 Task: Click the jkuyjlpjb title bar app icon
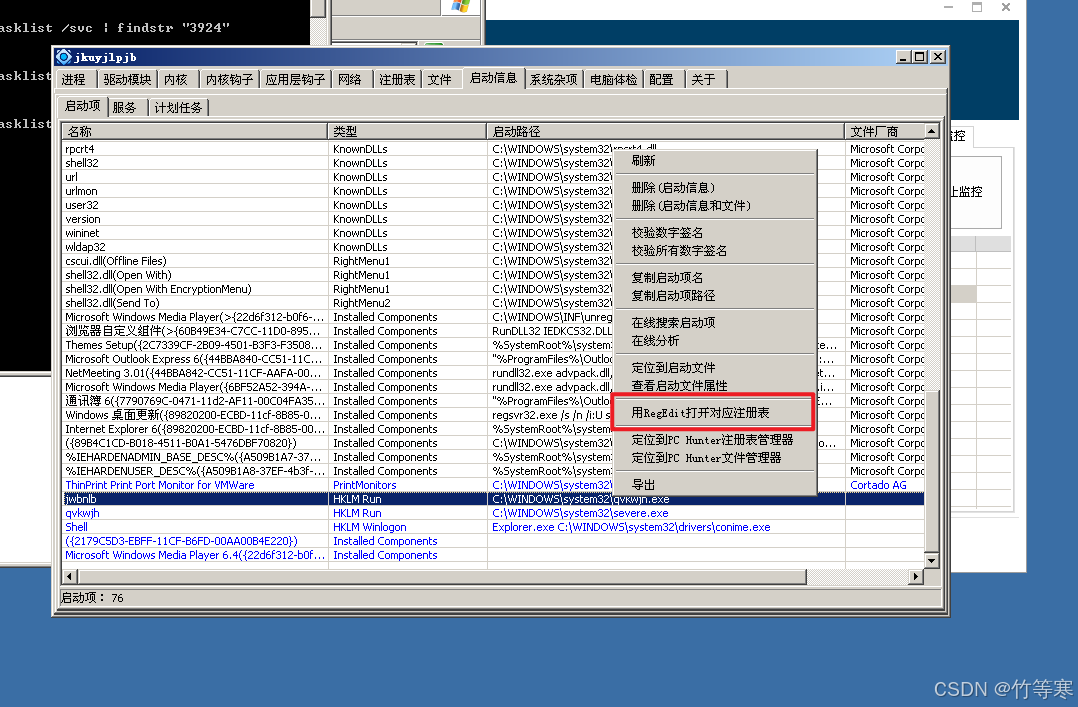click(64, 57)
